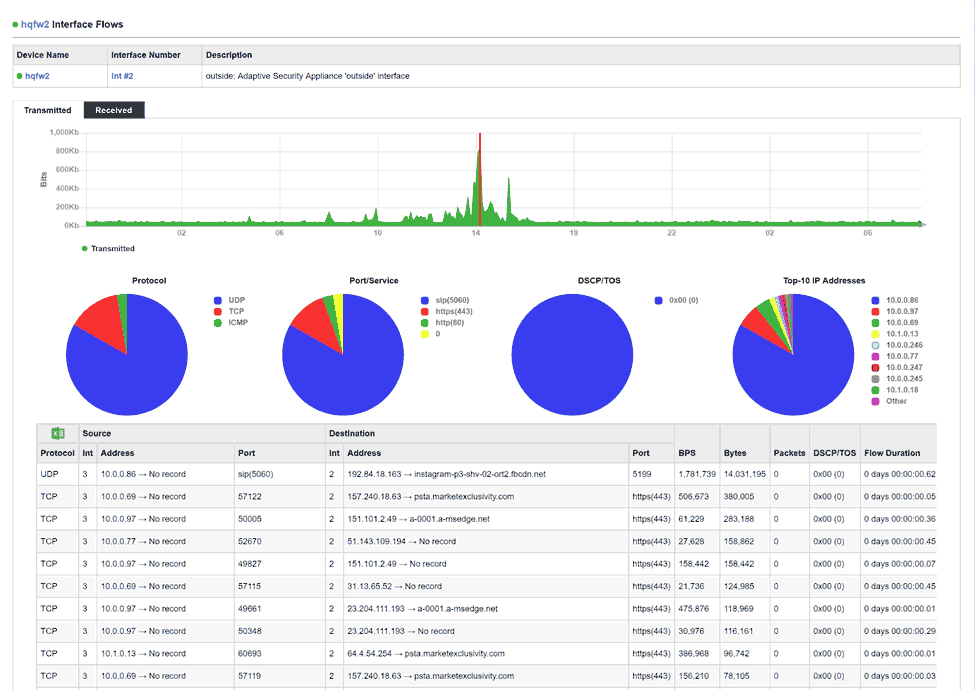This screenshot has width=975, height=690.
Task: Click the 0x00 slice in DSCP/TOS pie
Action: coord(572,355)
